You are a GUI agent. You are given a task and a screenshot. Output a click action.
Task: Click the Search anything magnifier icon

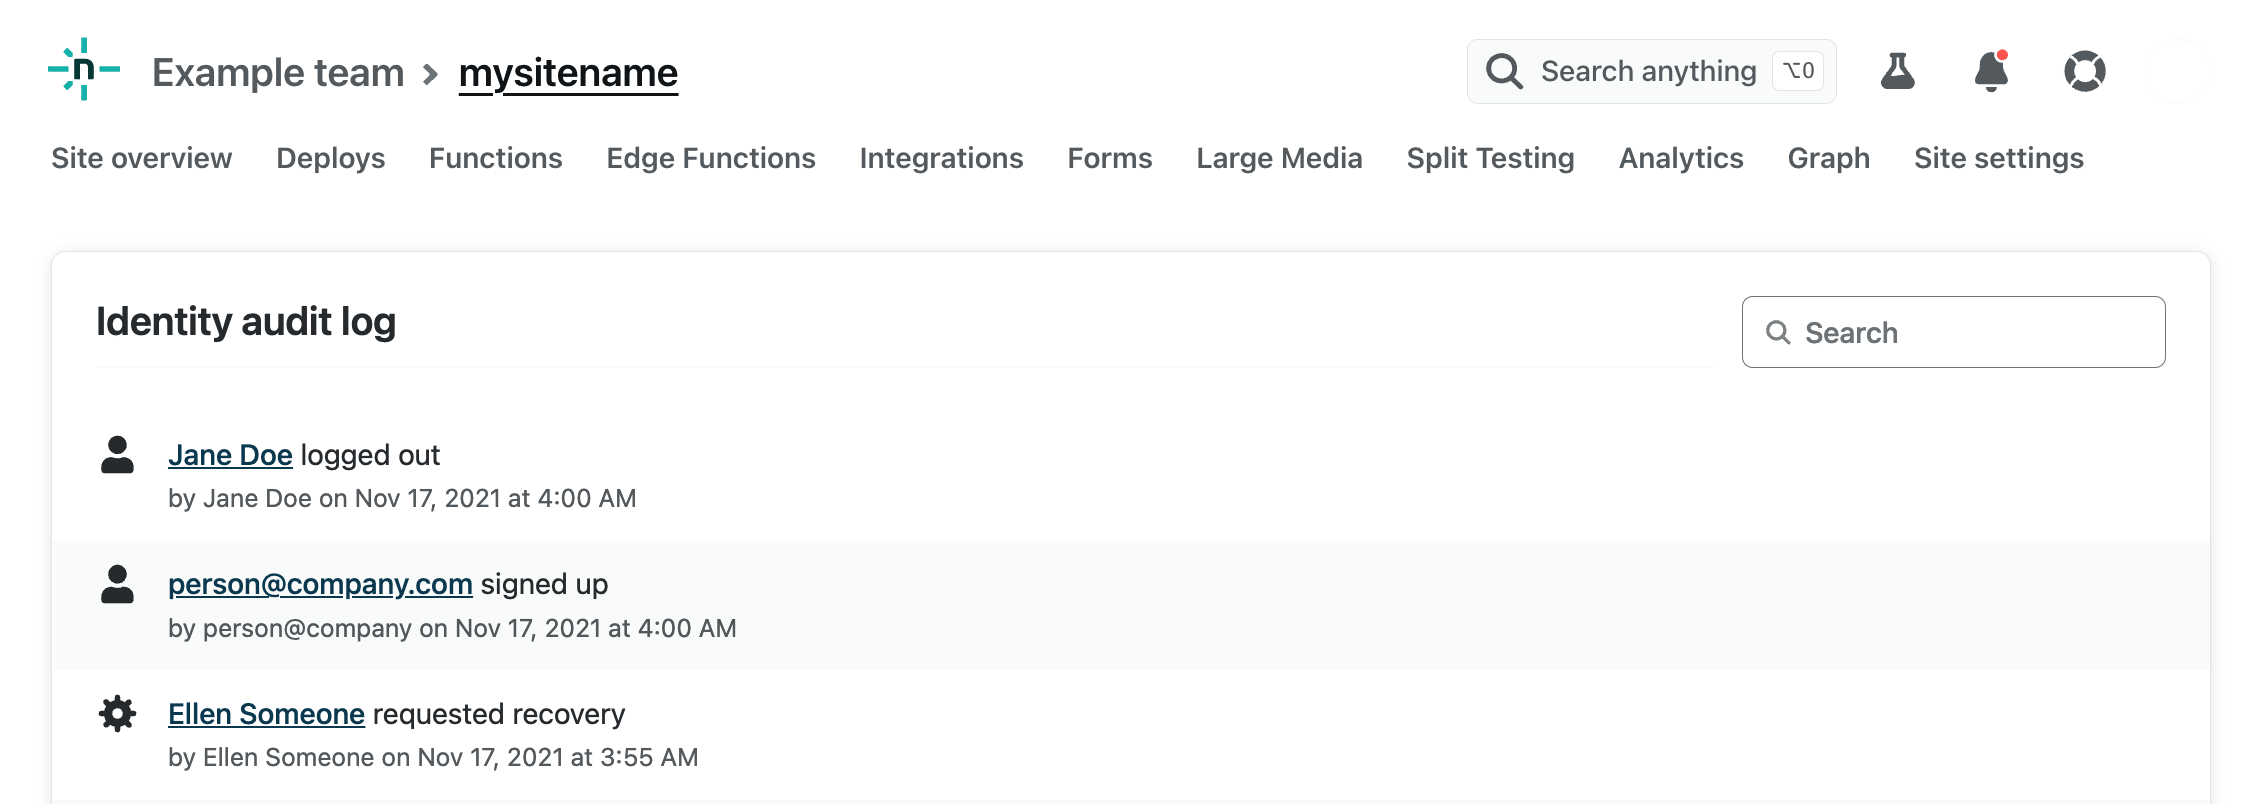coord(1504,71)
